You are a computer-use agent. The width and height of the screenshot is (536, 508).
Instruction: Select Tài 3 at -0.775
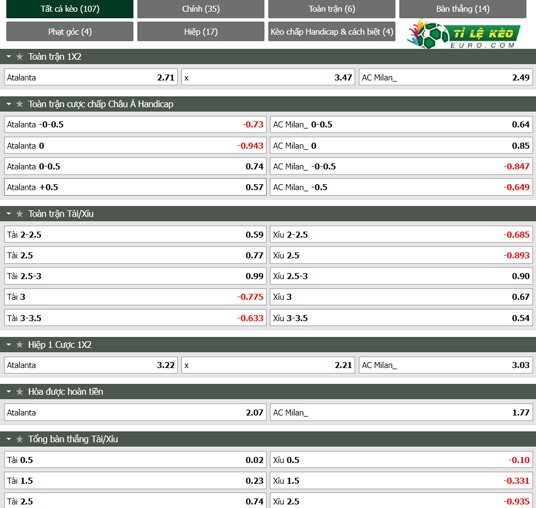click(x=135, y=297)
